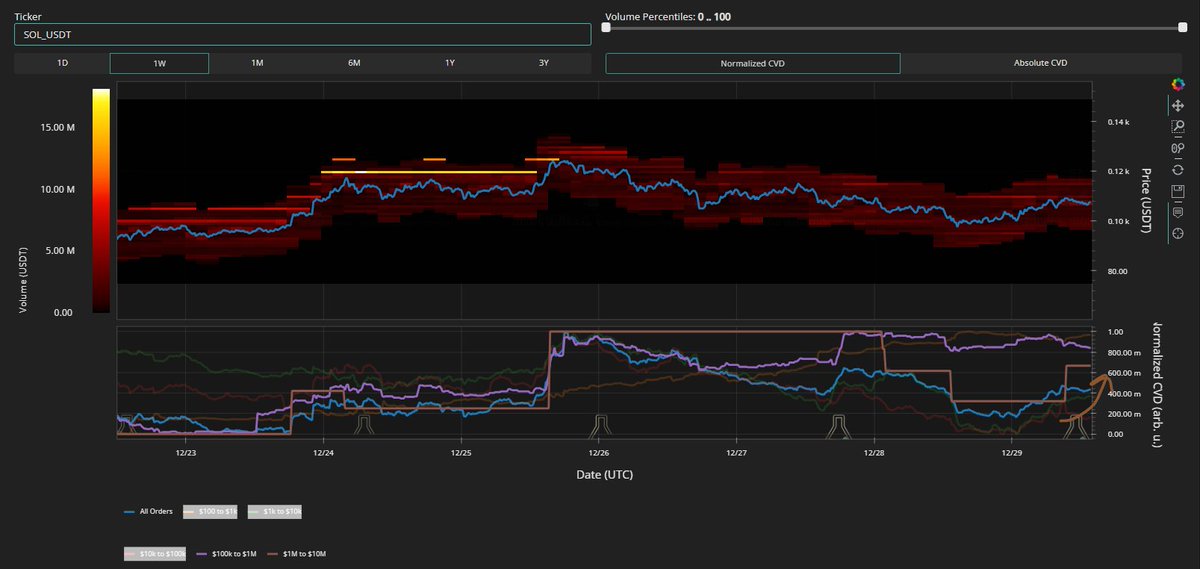Viewport: 1200px width, 569px height.
Task: Select the 6M time range tab
Action: 354,63
